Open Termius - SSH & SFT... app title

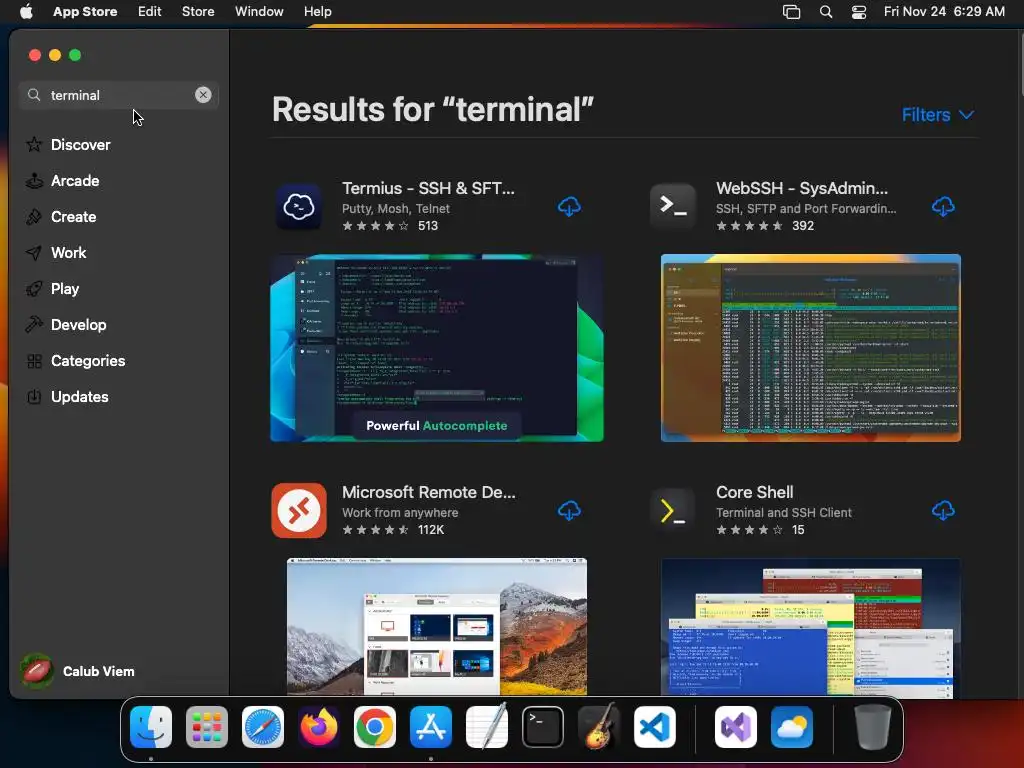point(428,188)
